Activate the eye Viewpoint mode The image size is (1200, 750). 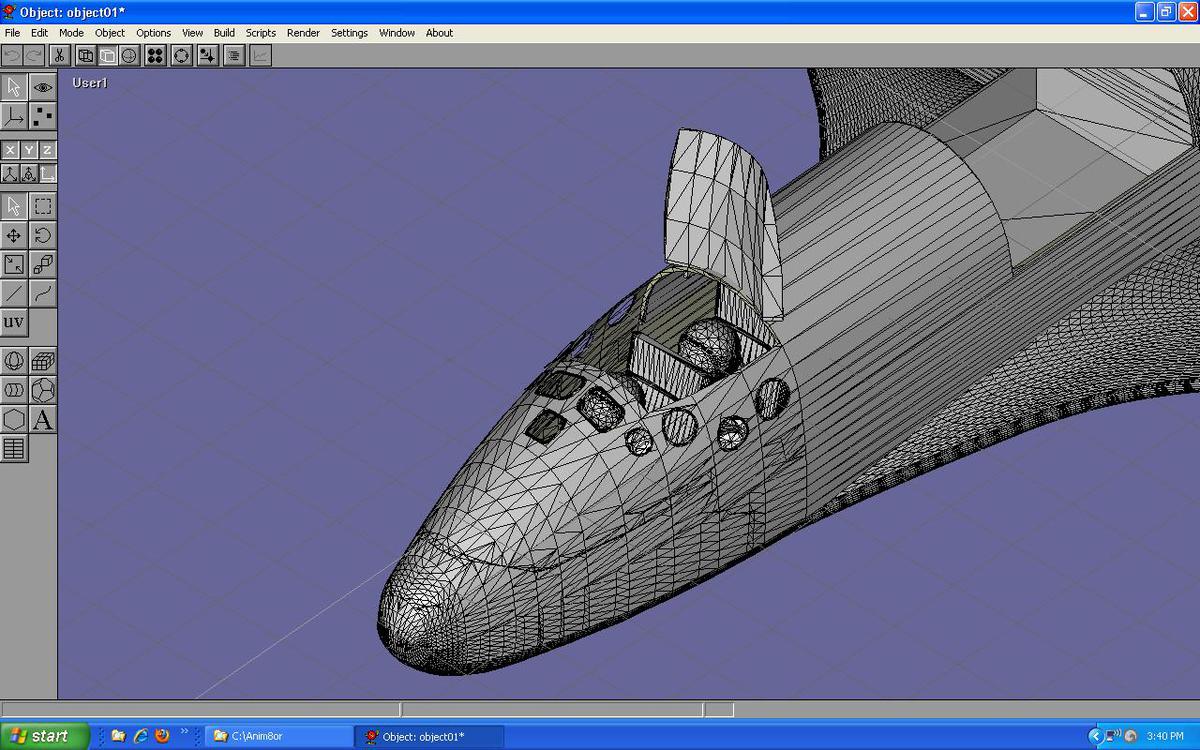42,87
